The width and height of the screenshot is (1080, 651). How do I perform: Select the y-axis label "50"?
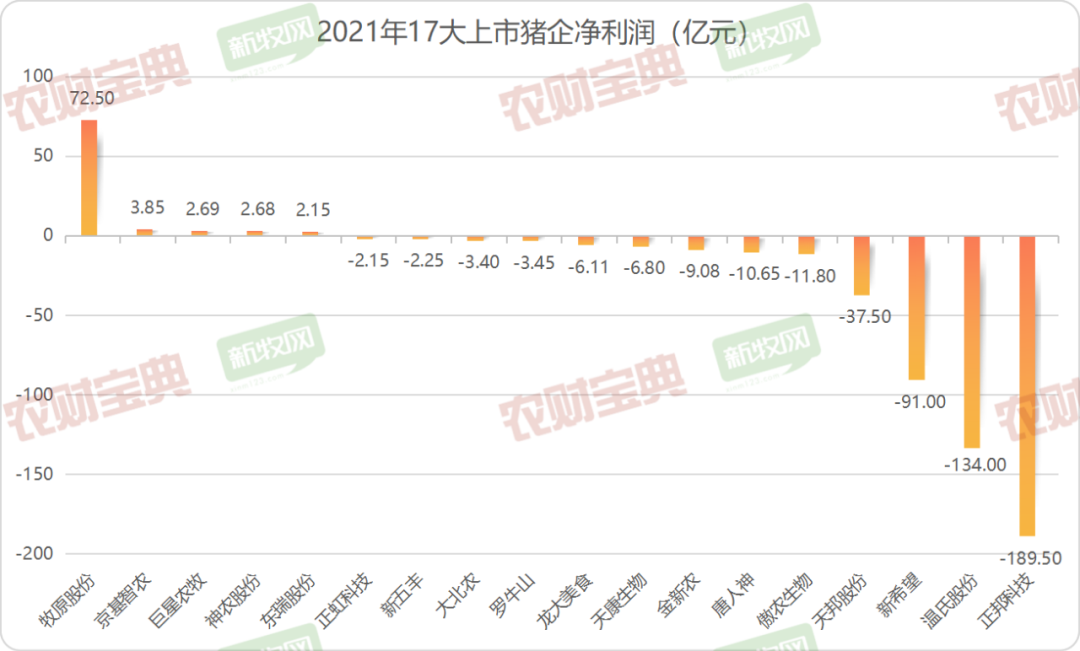[x=43, y=156]
